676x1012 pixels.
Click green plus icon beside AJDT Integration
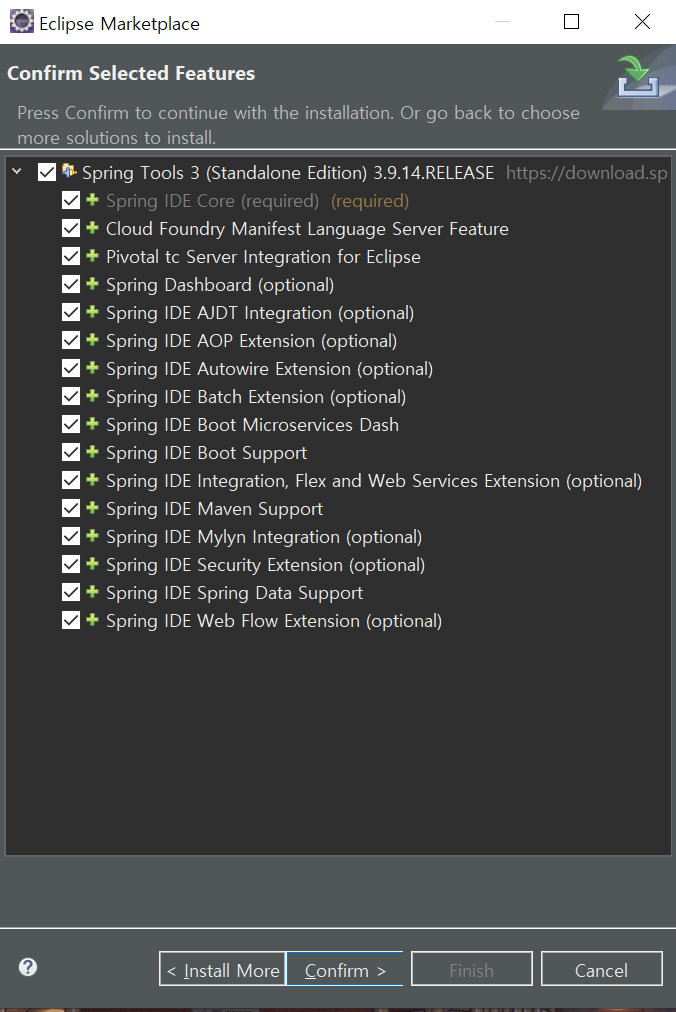pyautogui.click(x=92, y=311)
